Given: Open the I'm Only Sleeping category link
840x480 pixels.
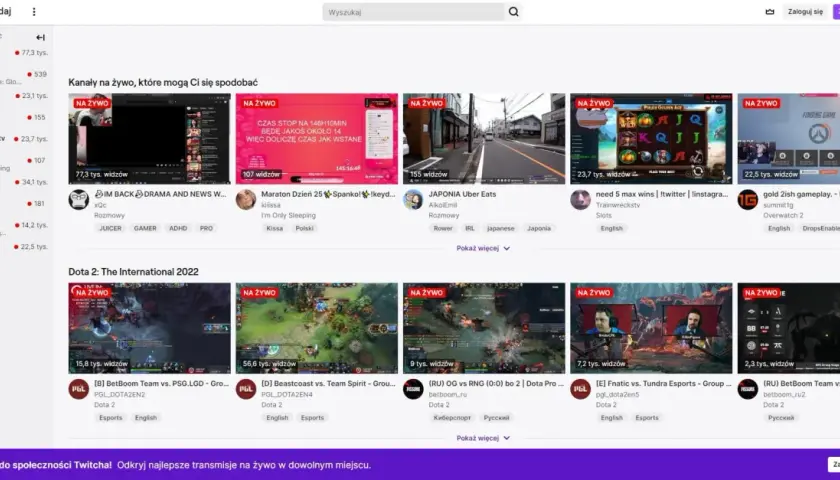Looking at the screenshot, I should pyautogui.click(x=288, y=215).
